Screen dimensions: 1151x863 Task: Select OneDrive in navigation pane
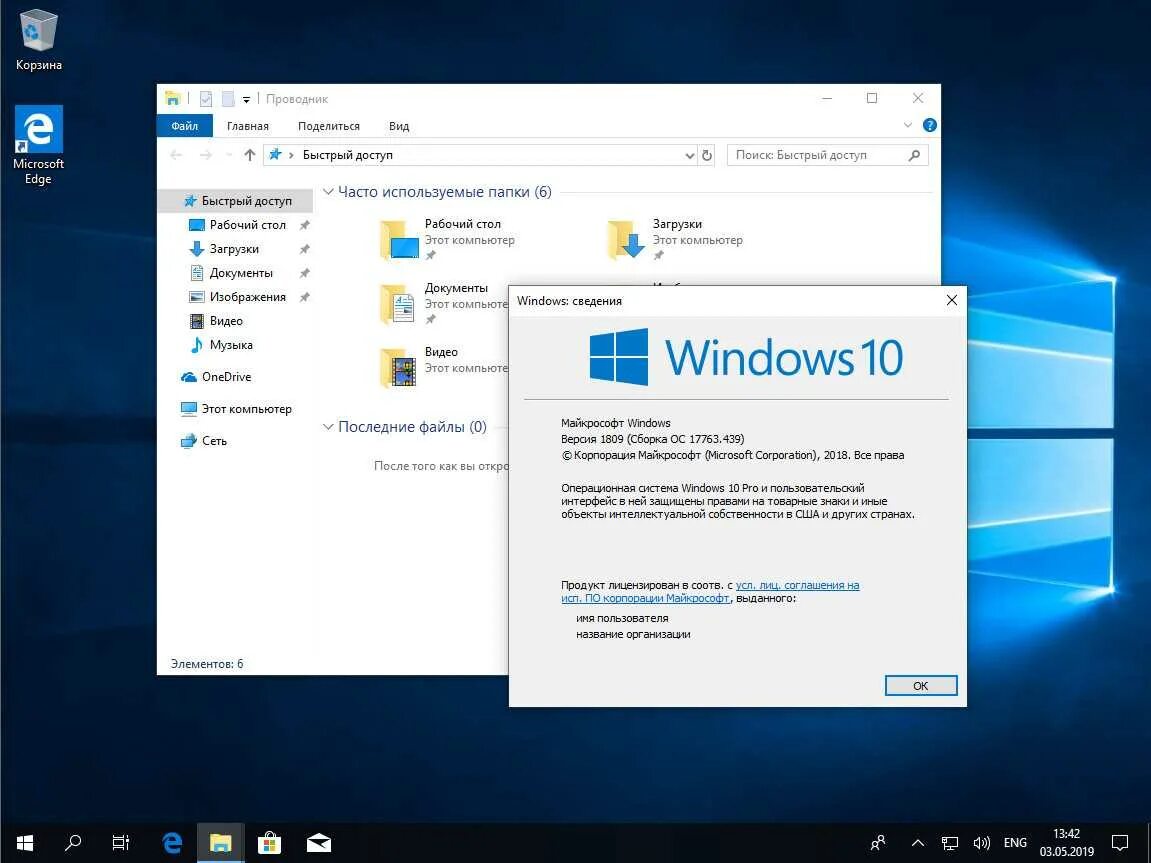[236, 376]
